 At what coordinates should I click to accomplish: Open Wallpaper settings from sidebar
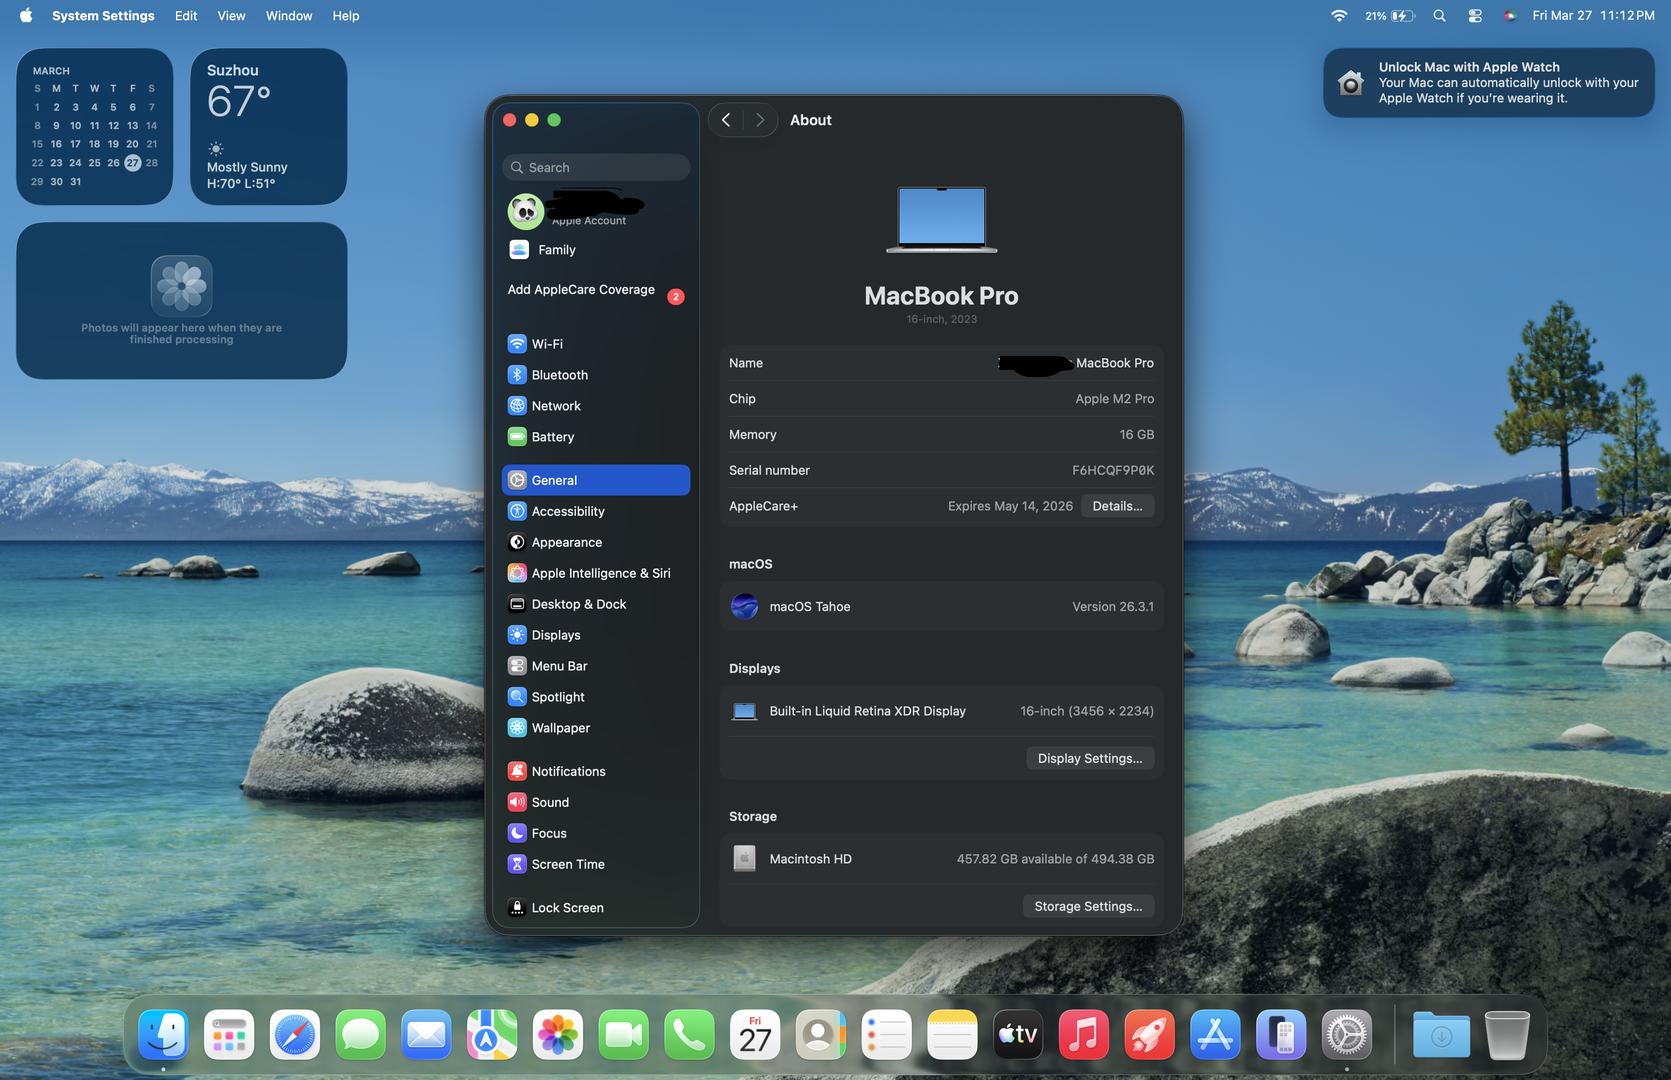click(x=560, y=728)
